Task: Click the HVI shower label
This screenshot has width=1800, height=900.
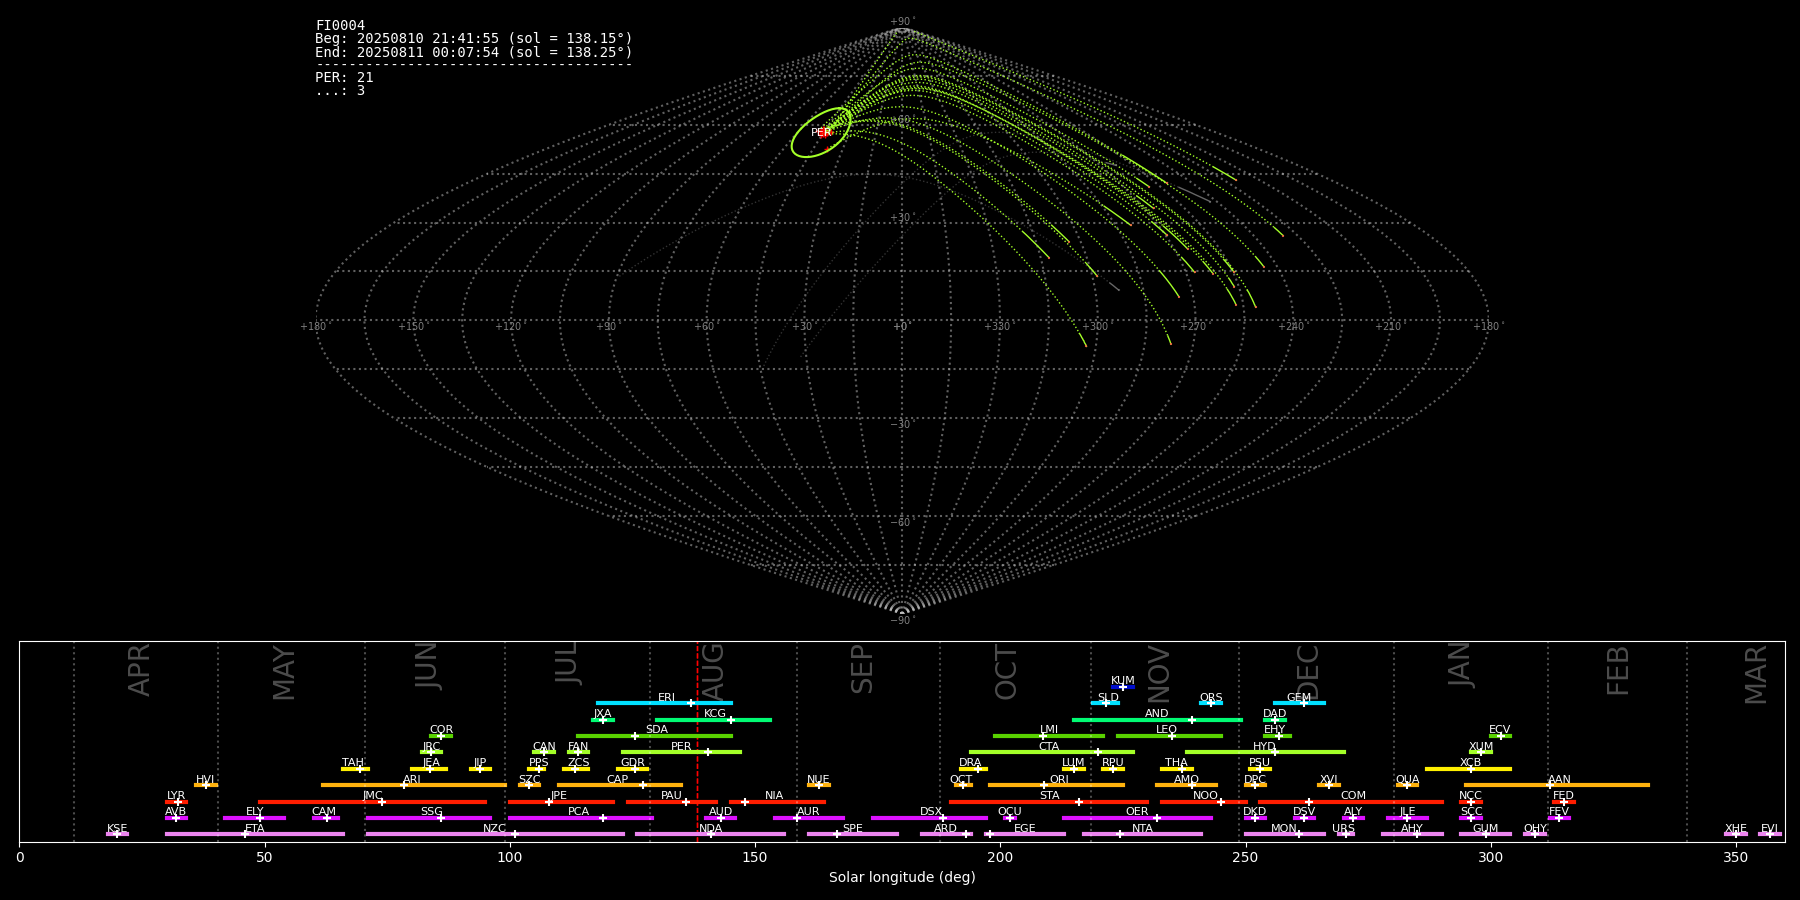Action: pos(205,780)
